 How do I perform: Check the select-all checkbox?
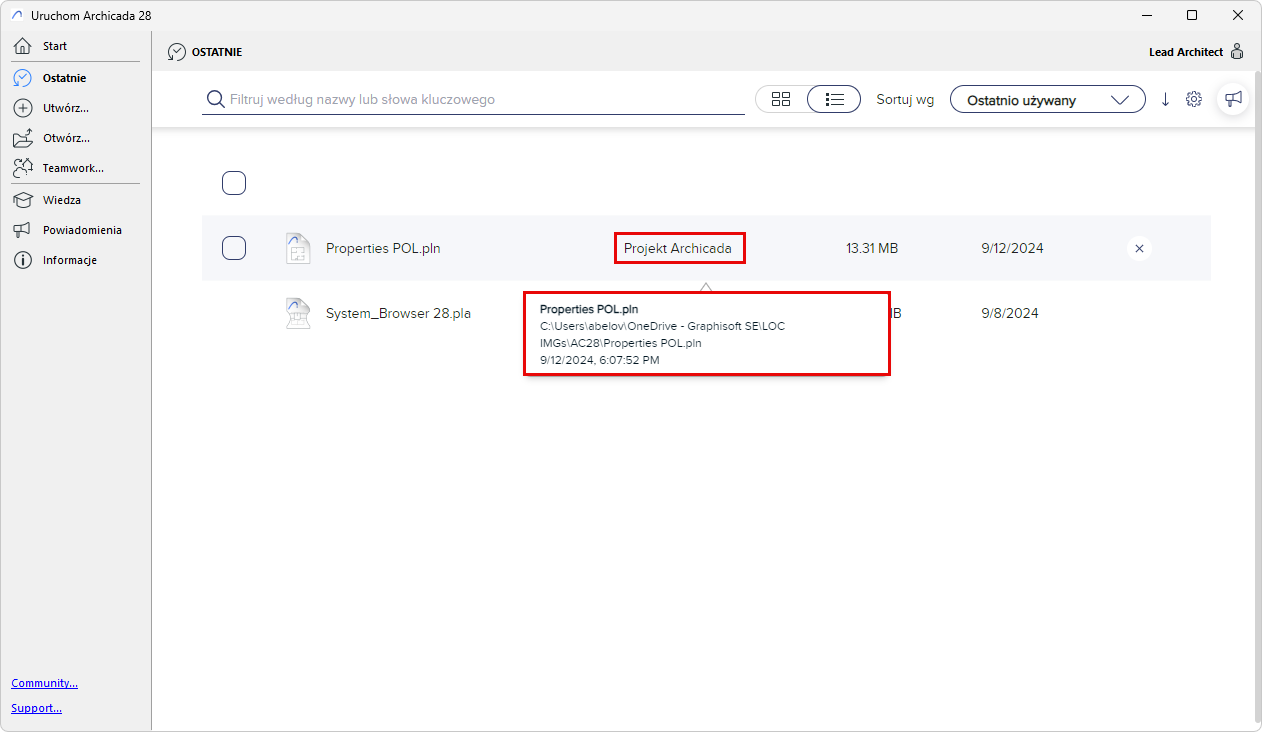(x=234, y=183)
